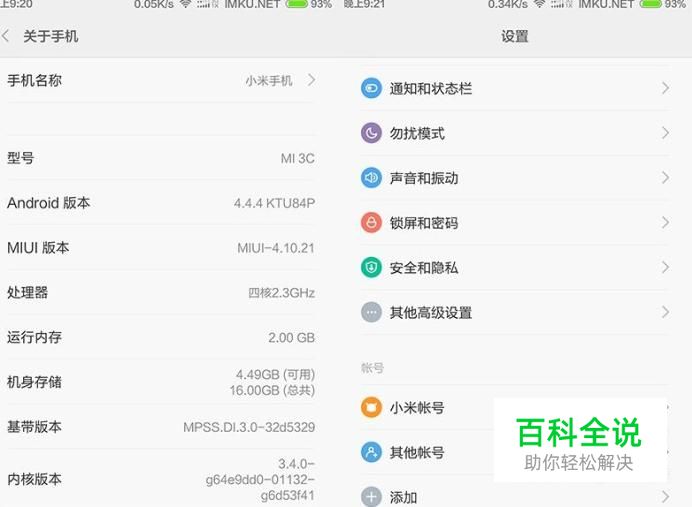The image size is (692, 507).
Task: Tap available storage 4.49GB (可用)
Action: pos(275,375)
